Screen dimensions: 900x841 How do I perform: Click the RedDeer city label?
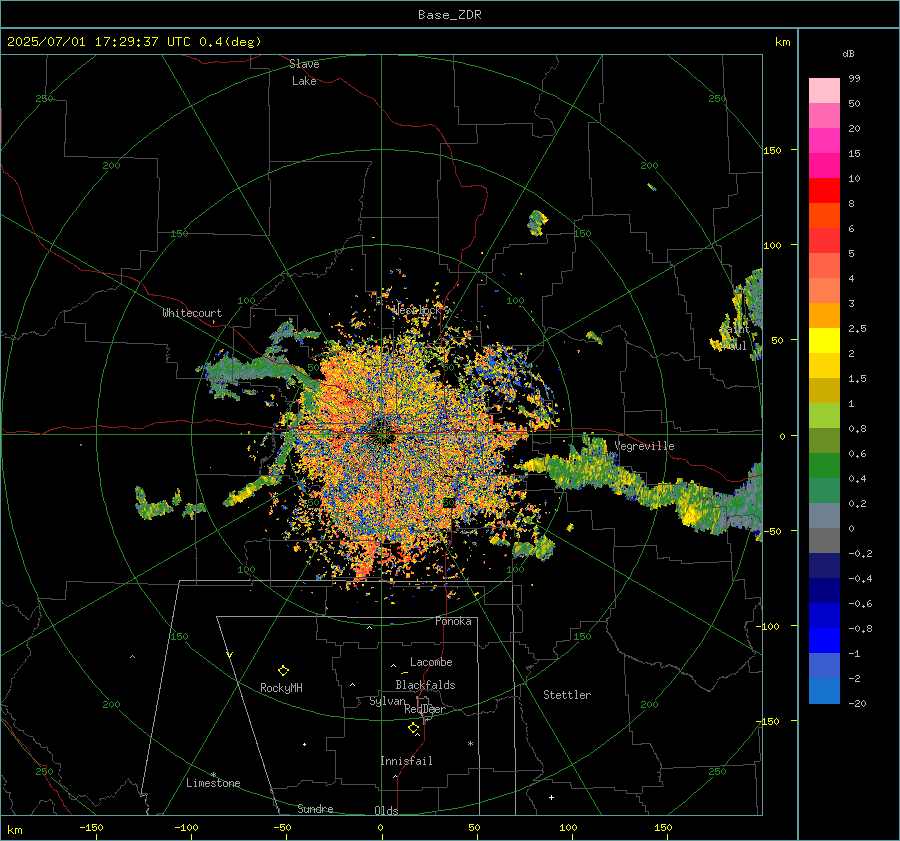click(x=425, y=709)
